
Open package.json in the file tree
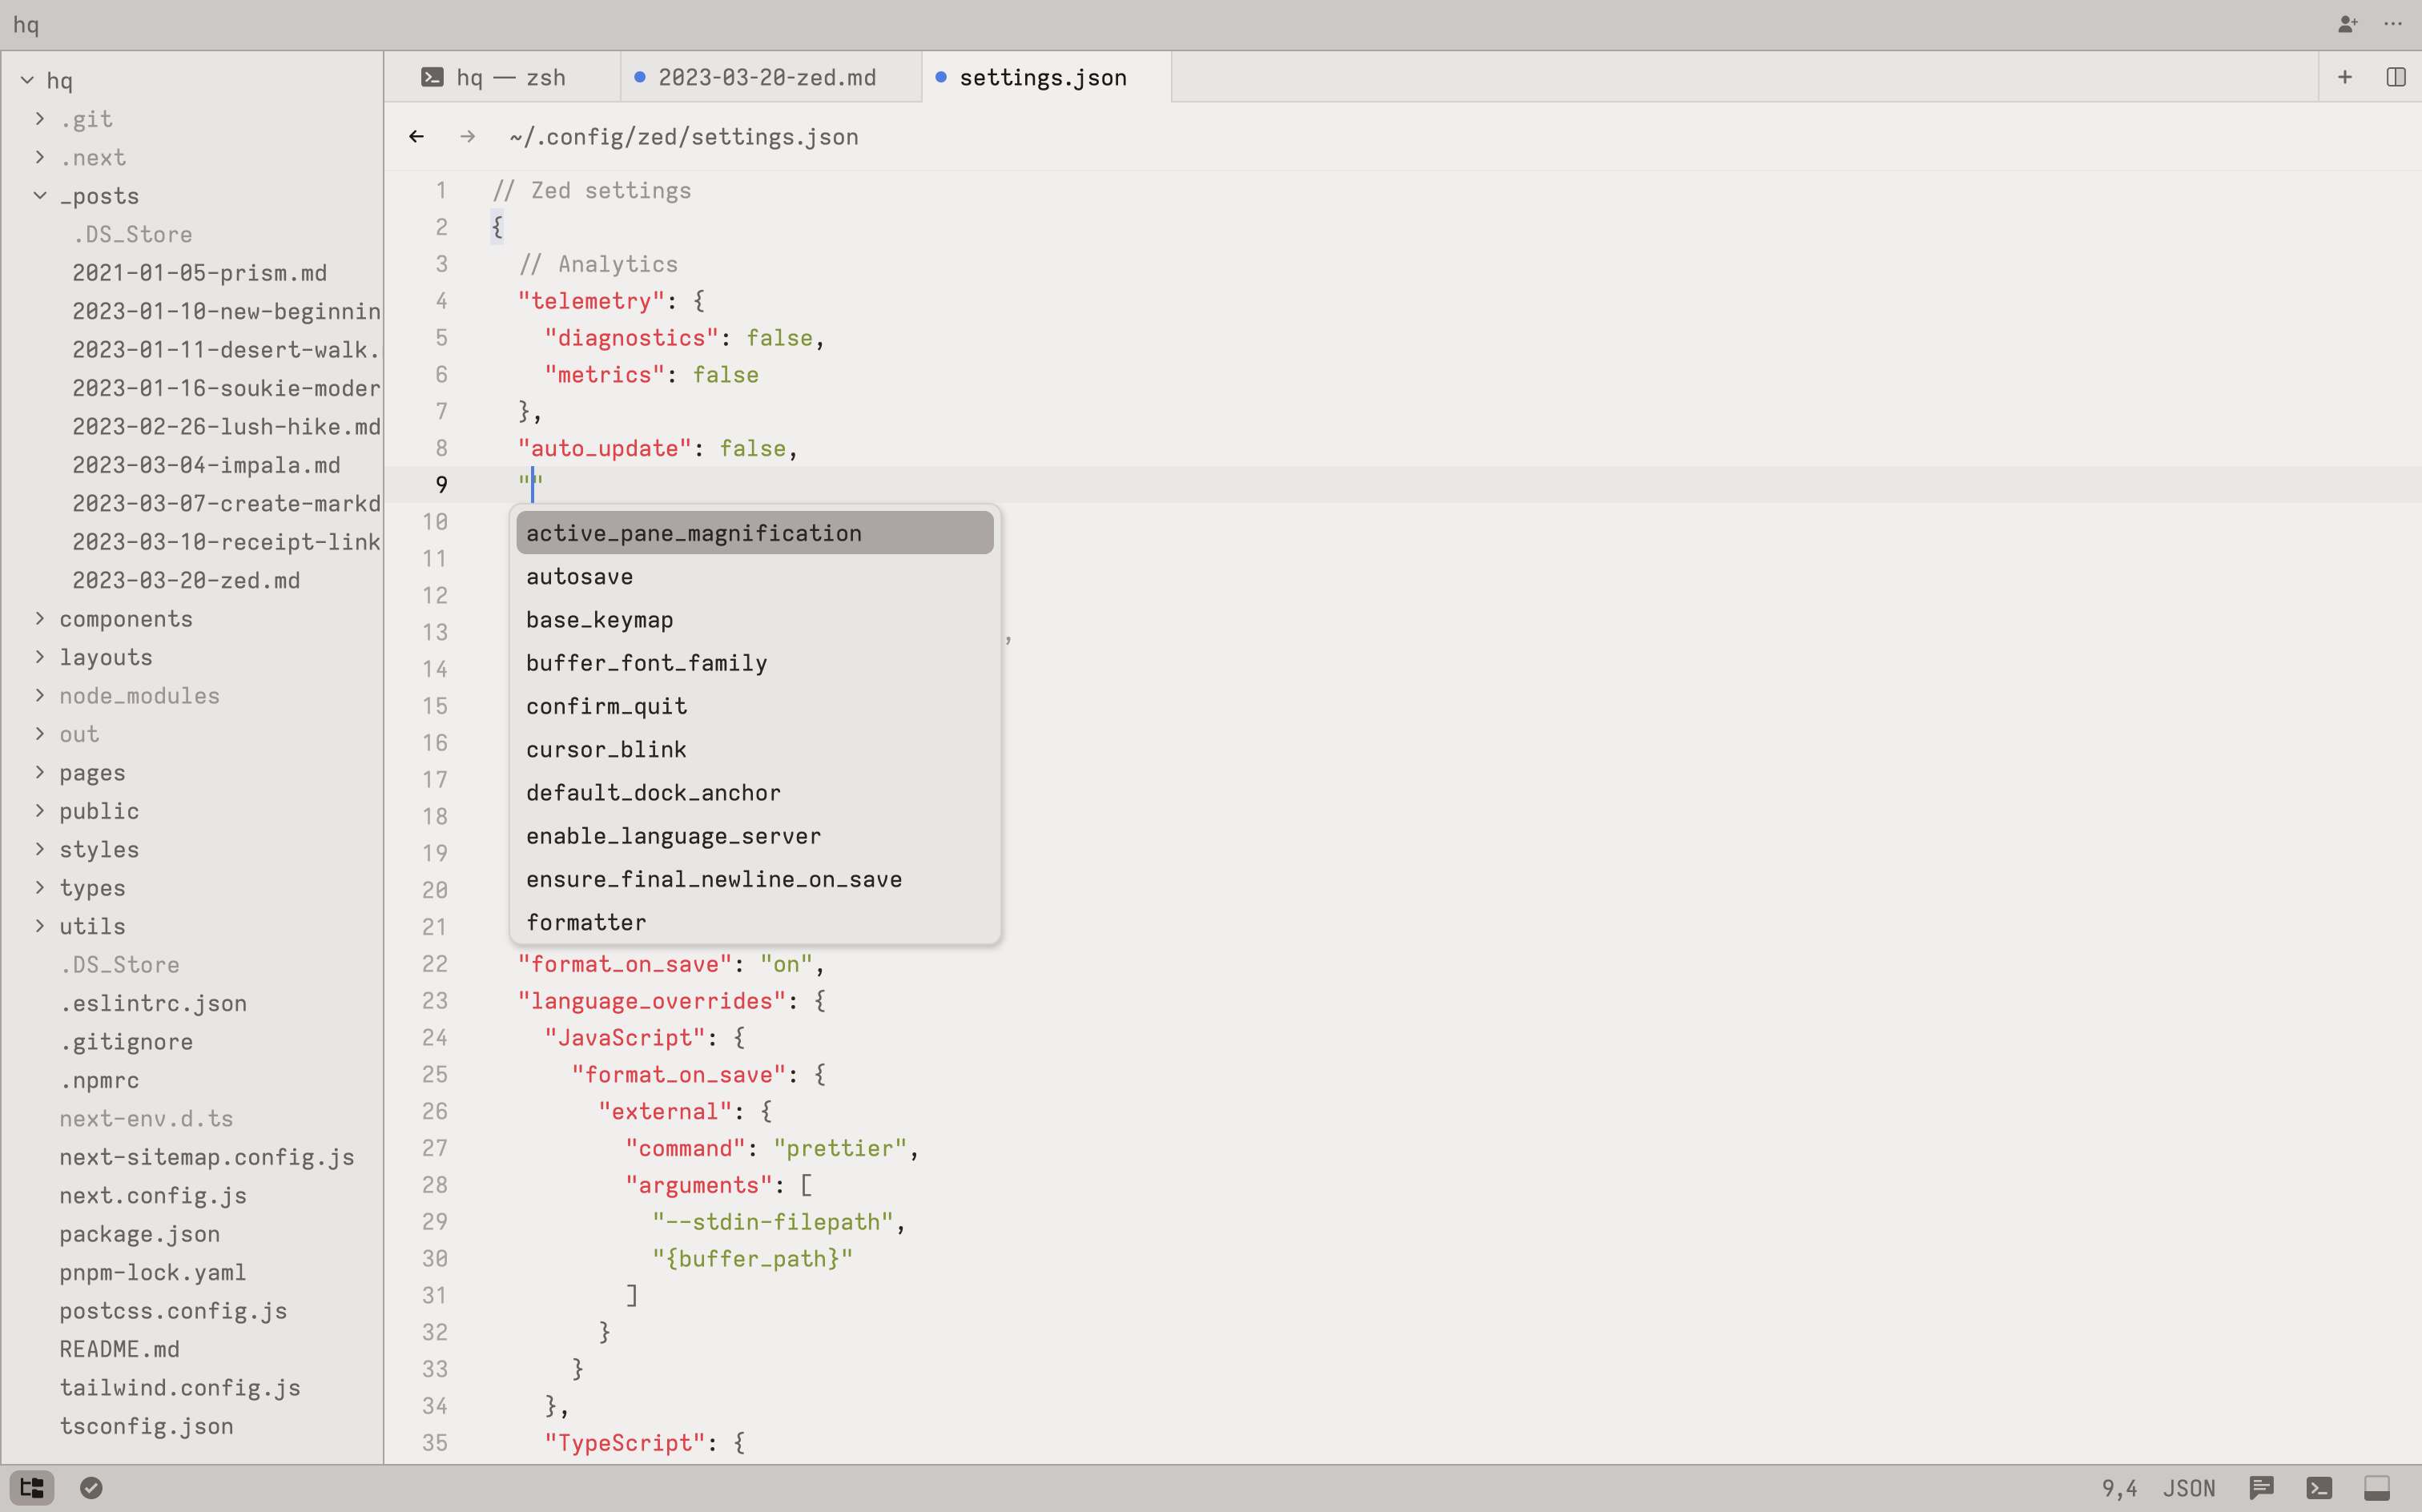click(x=140, y=1234)
